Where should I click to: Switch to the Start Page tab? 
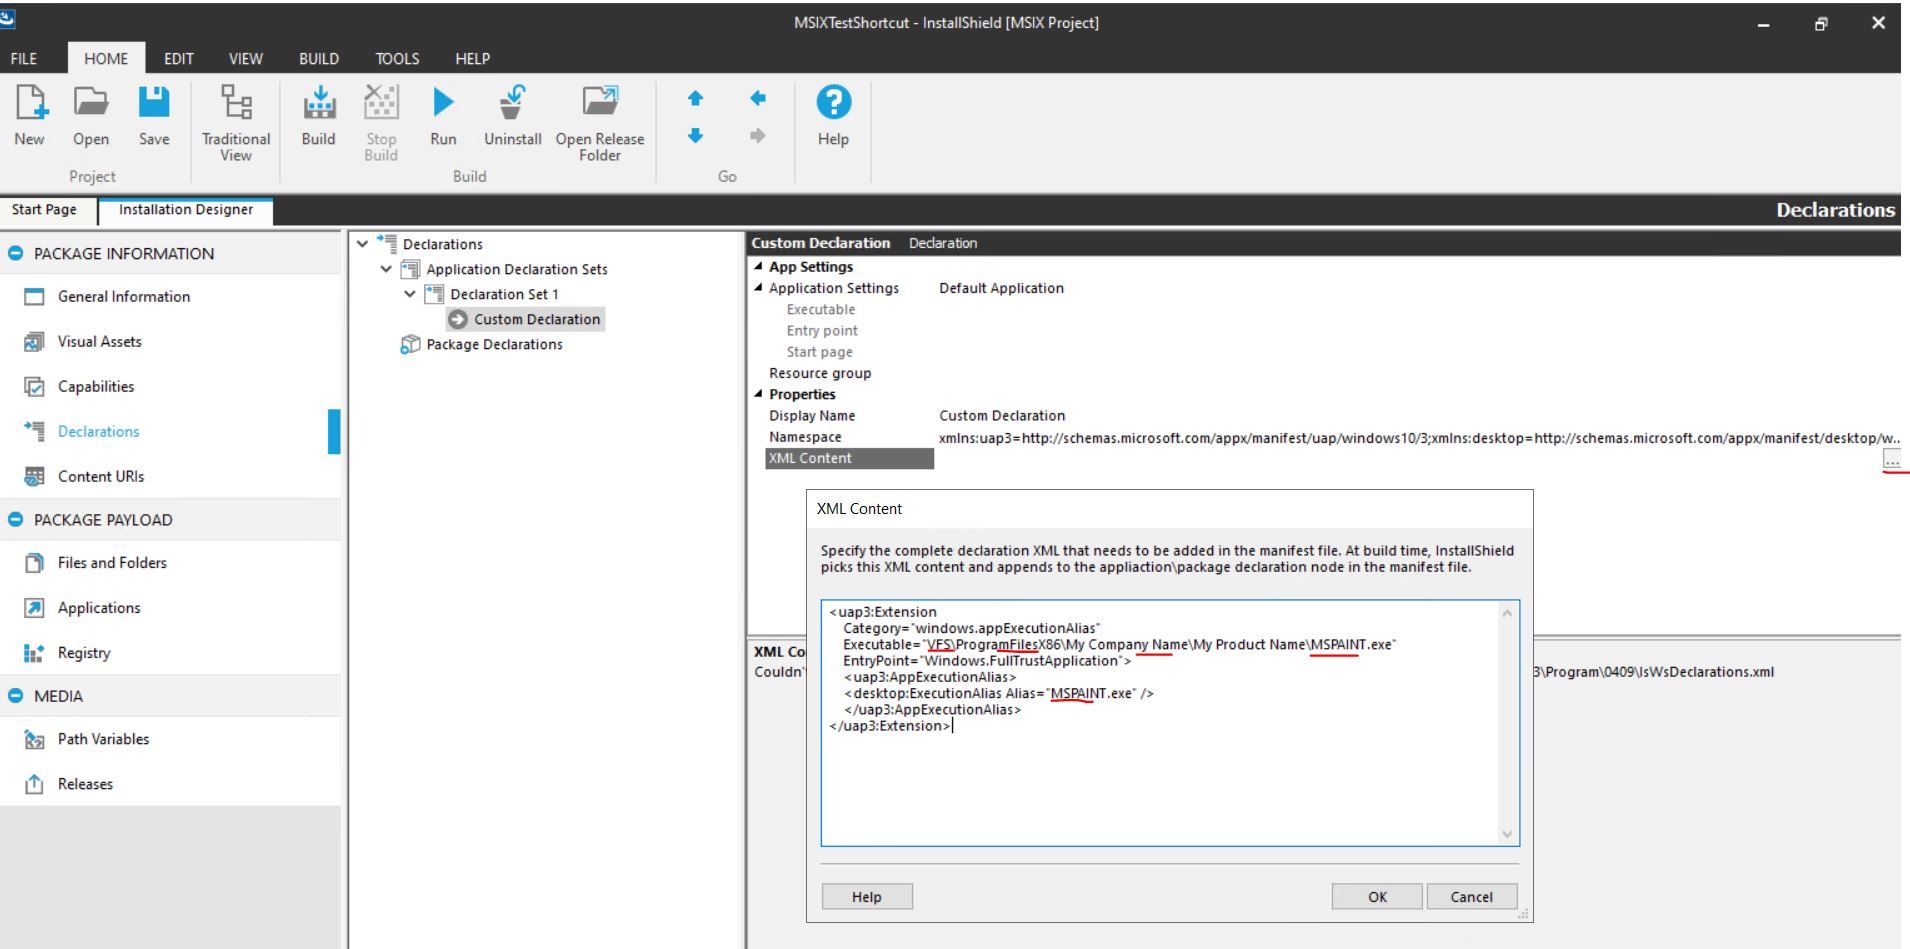43,210
